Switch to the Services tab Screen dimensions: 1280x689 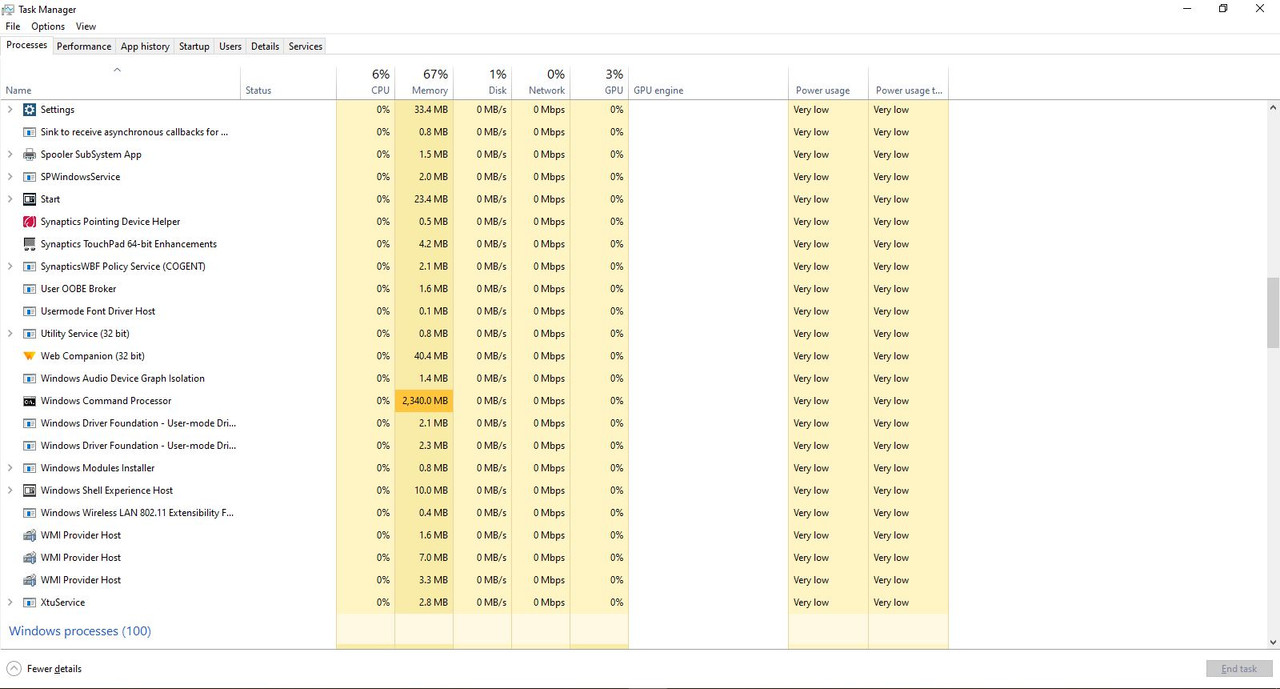click(x=305, y=46)
